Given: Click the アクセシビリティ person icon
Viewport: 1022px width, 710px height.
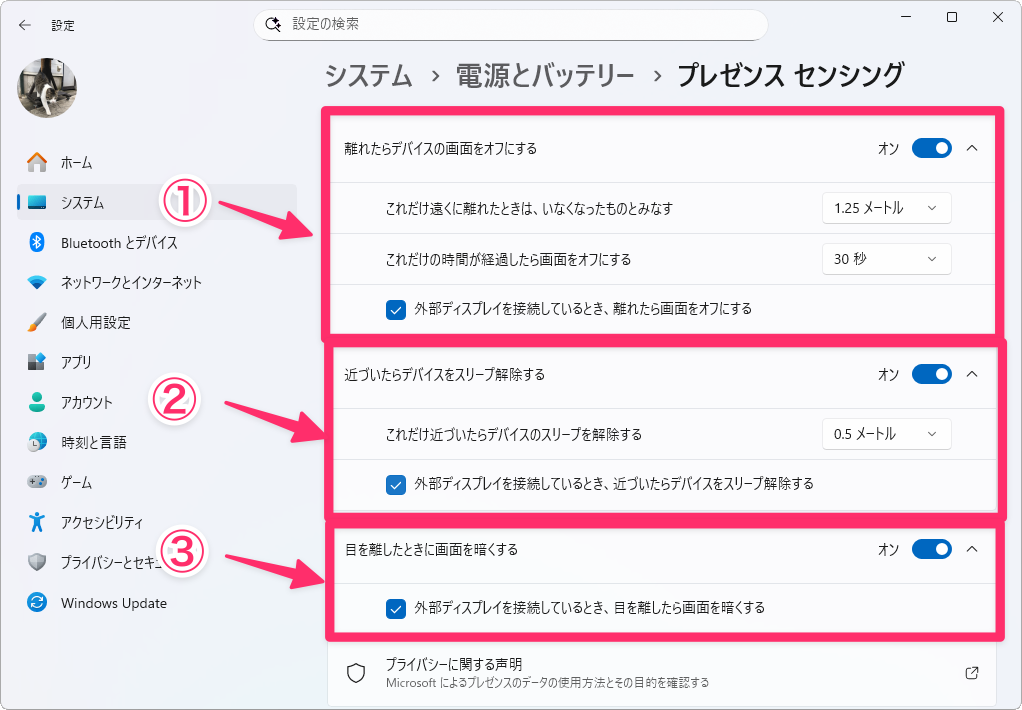Looking at the screenshot, I should [x=37, y=522].
